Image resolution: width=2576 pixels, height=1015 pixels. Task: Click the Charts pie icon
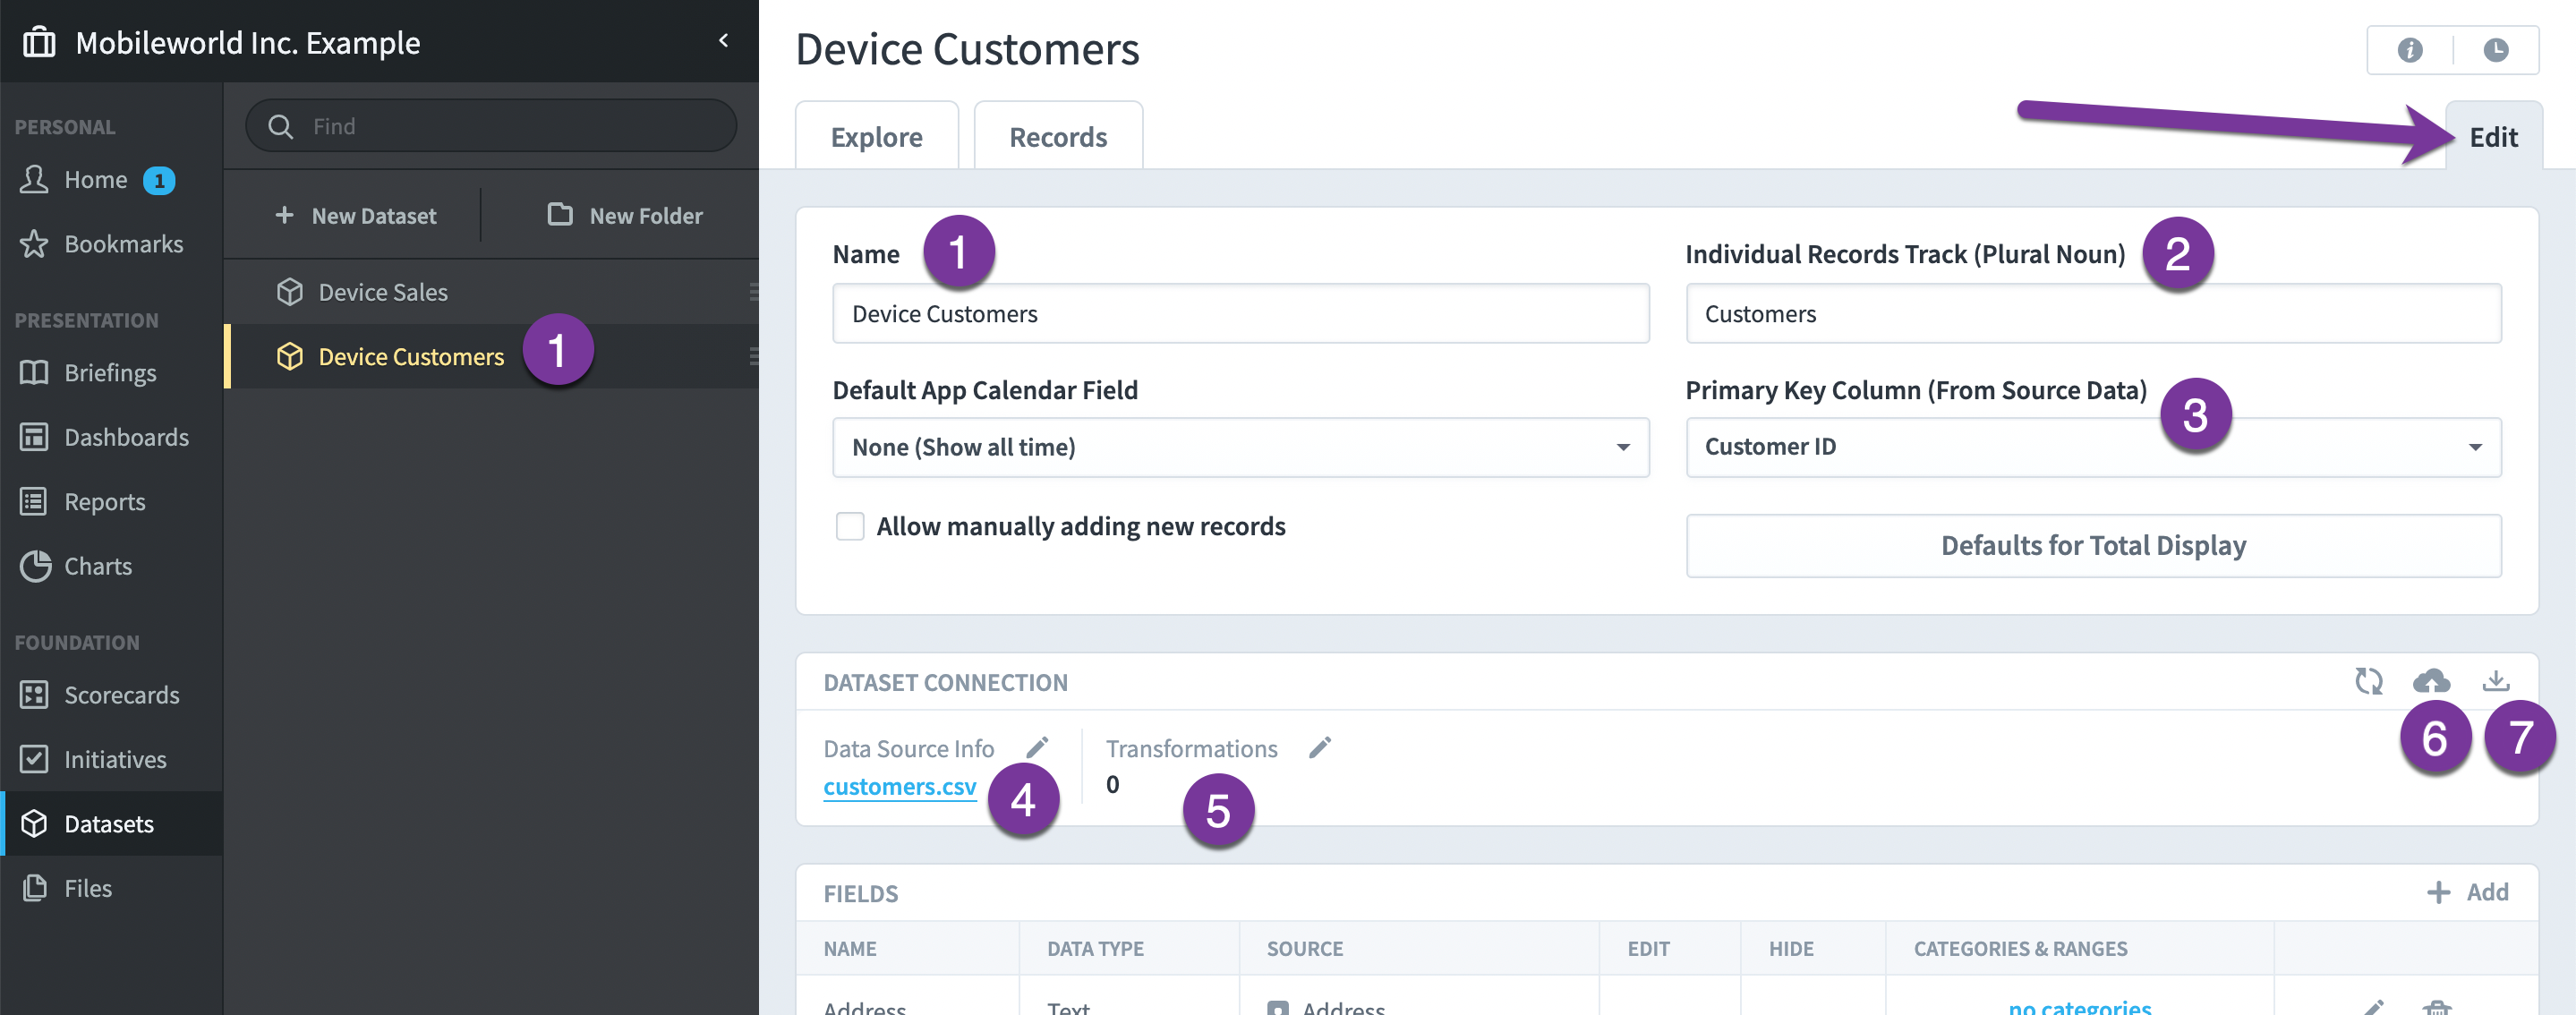35,566
